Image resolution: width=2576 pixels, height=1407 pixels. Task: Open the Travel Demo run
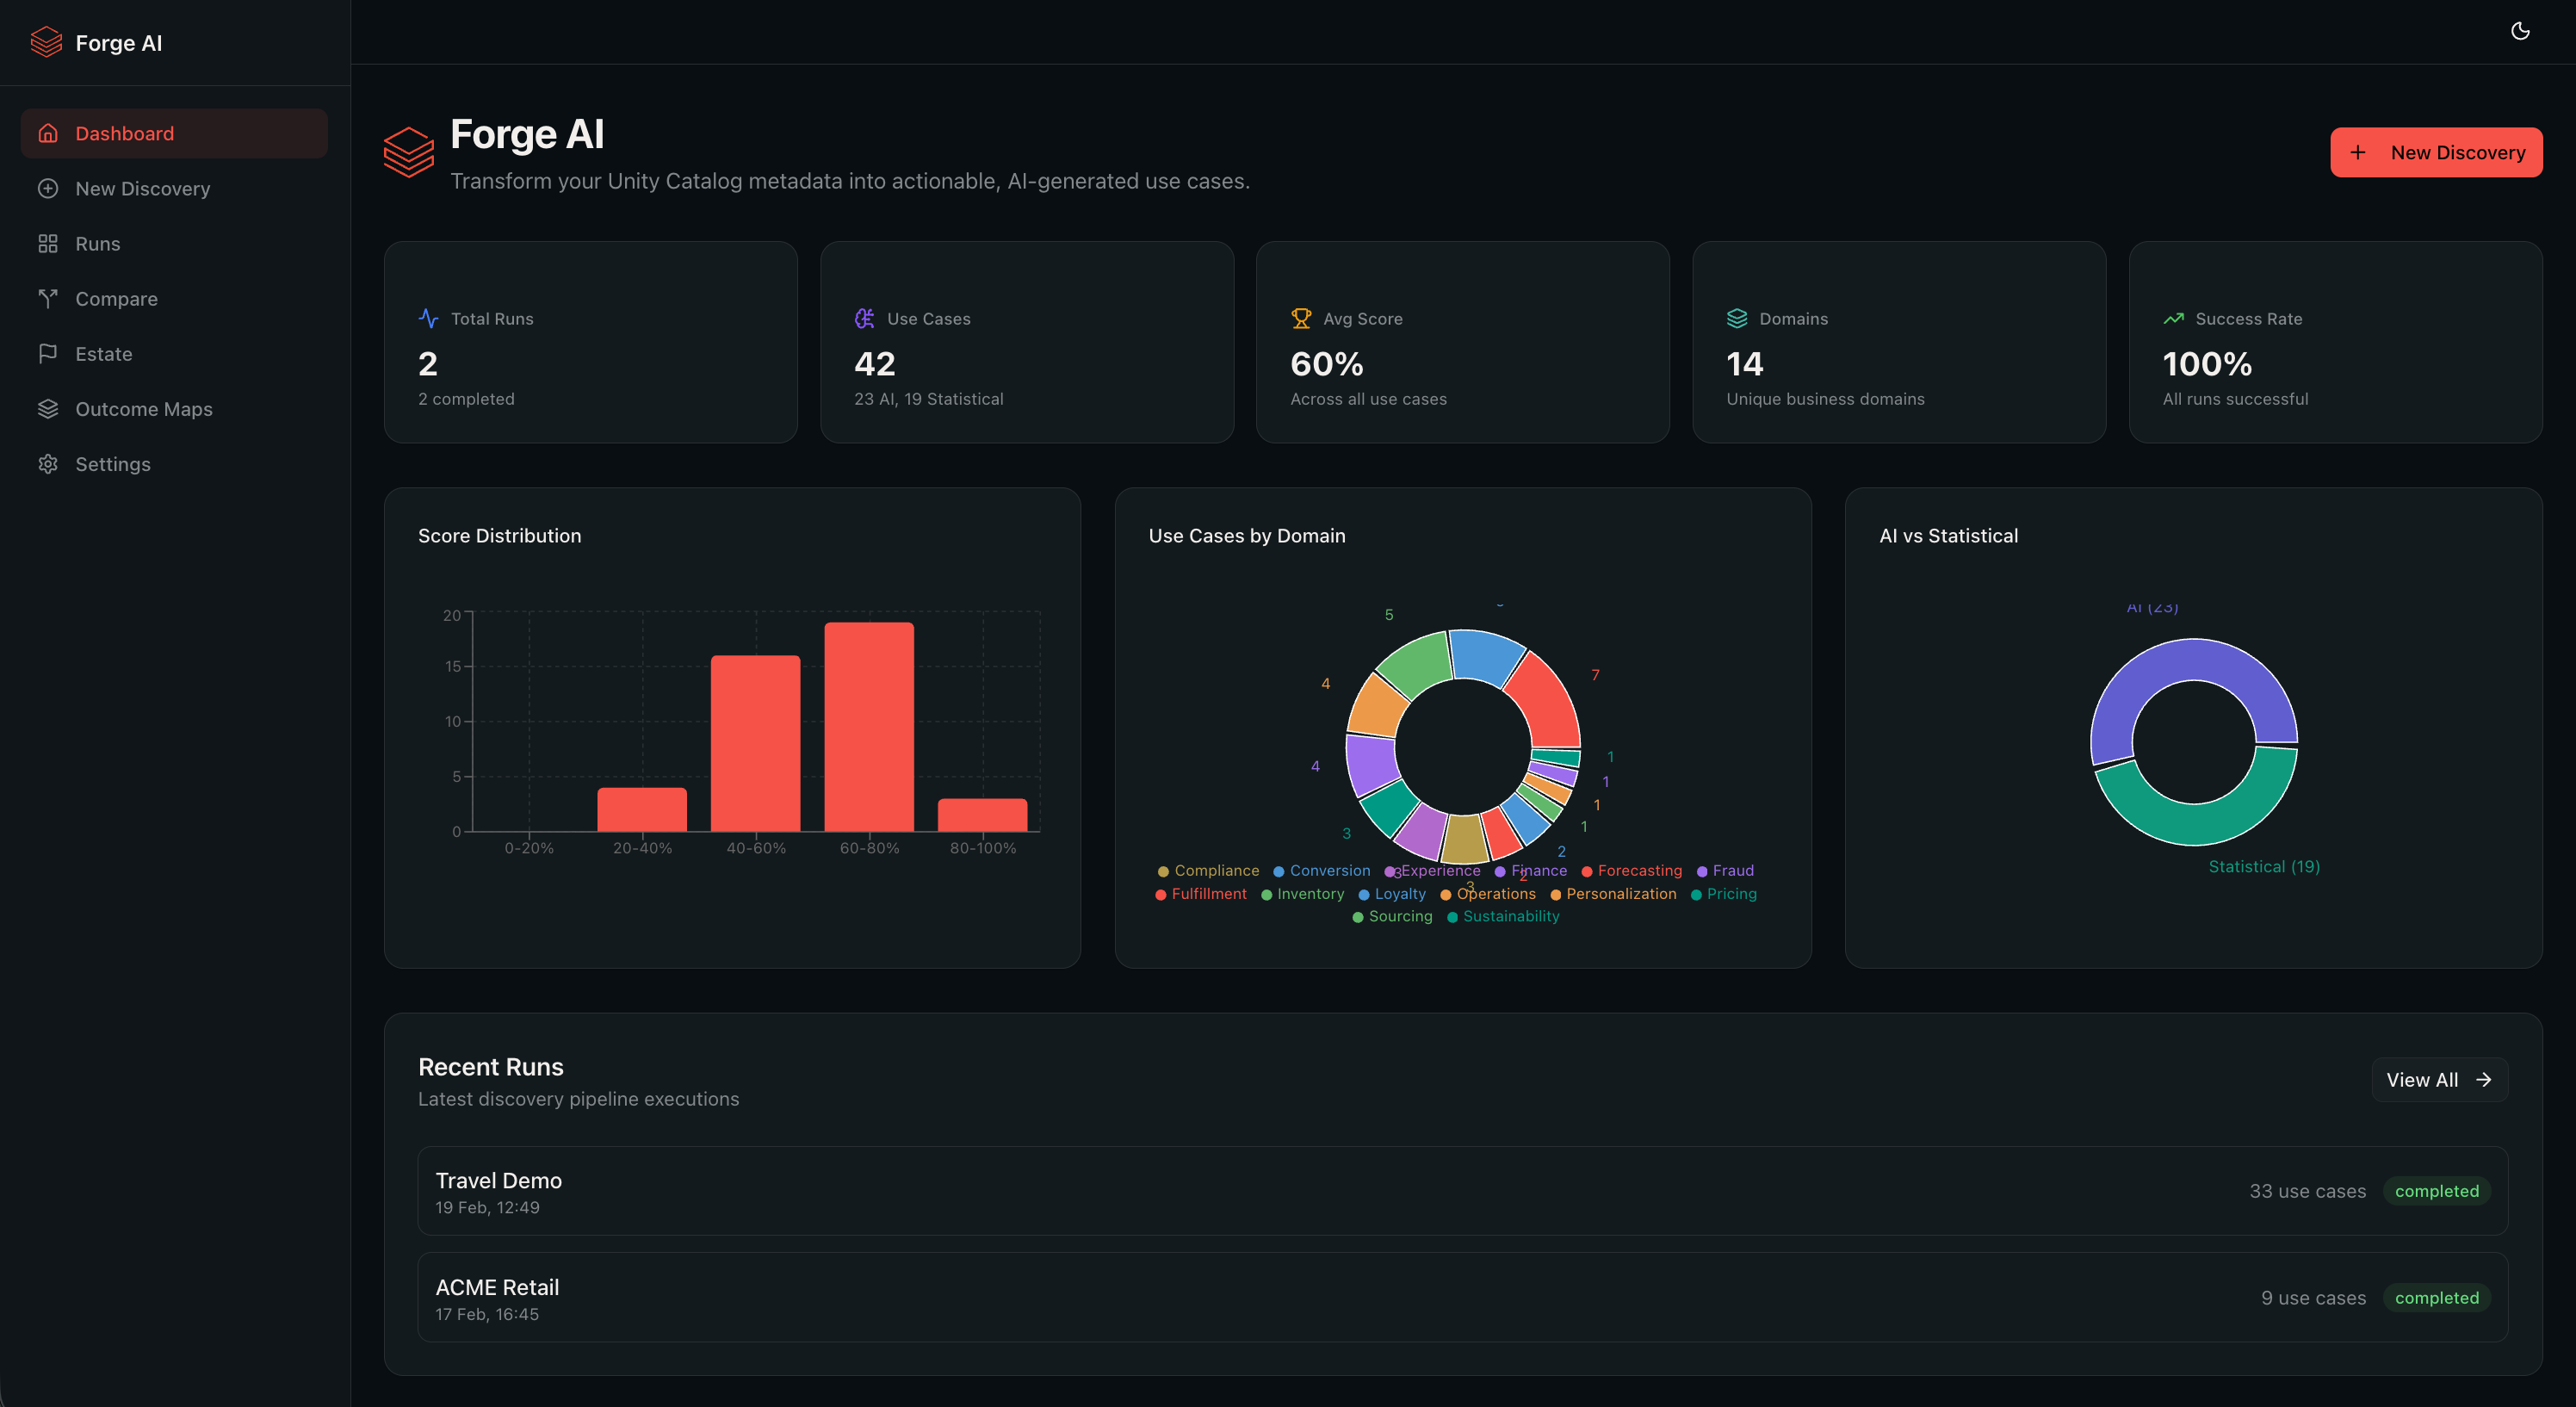(x=1462, y=1190)
